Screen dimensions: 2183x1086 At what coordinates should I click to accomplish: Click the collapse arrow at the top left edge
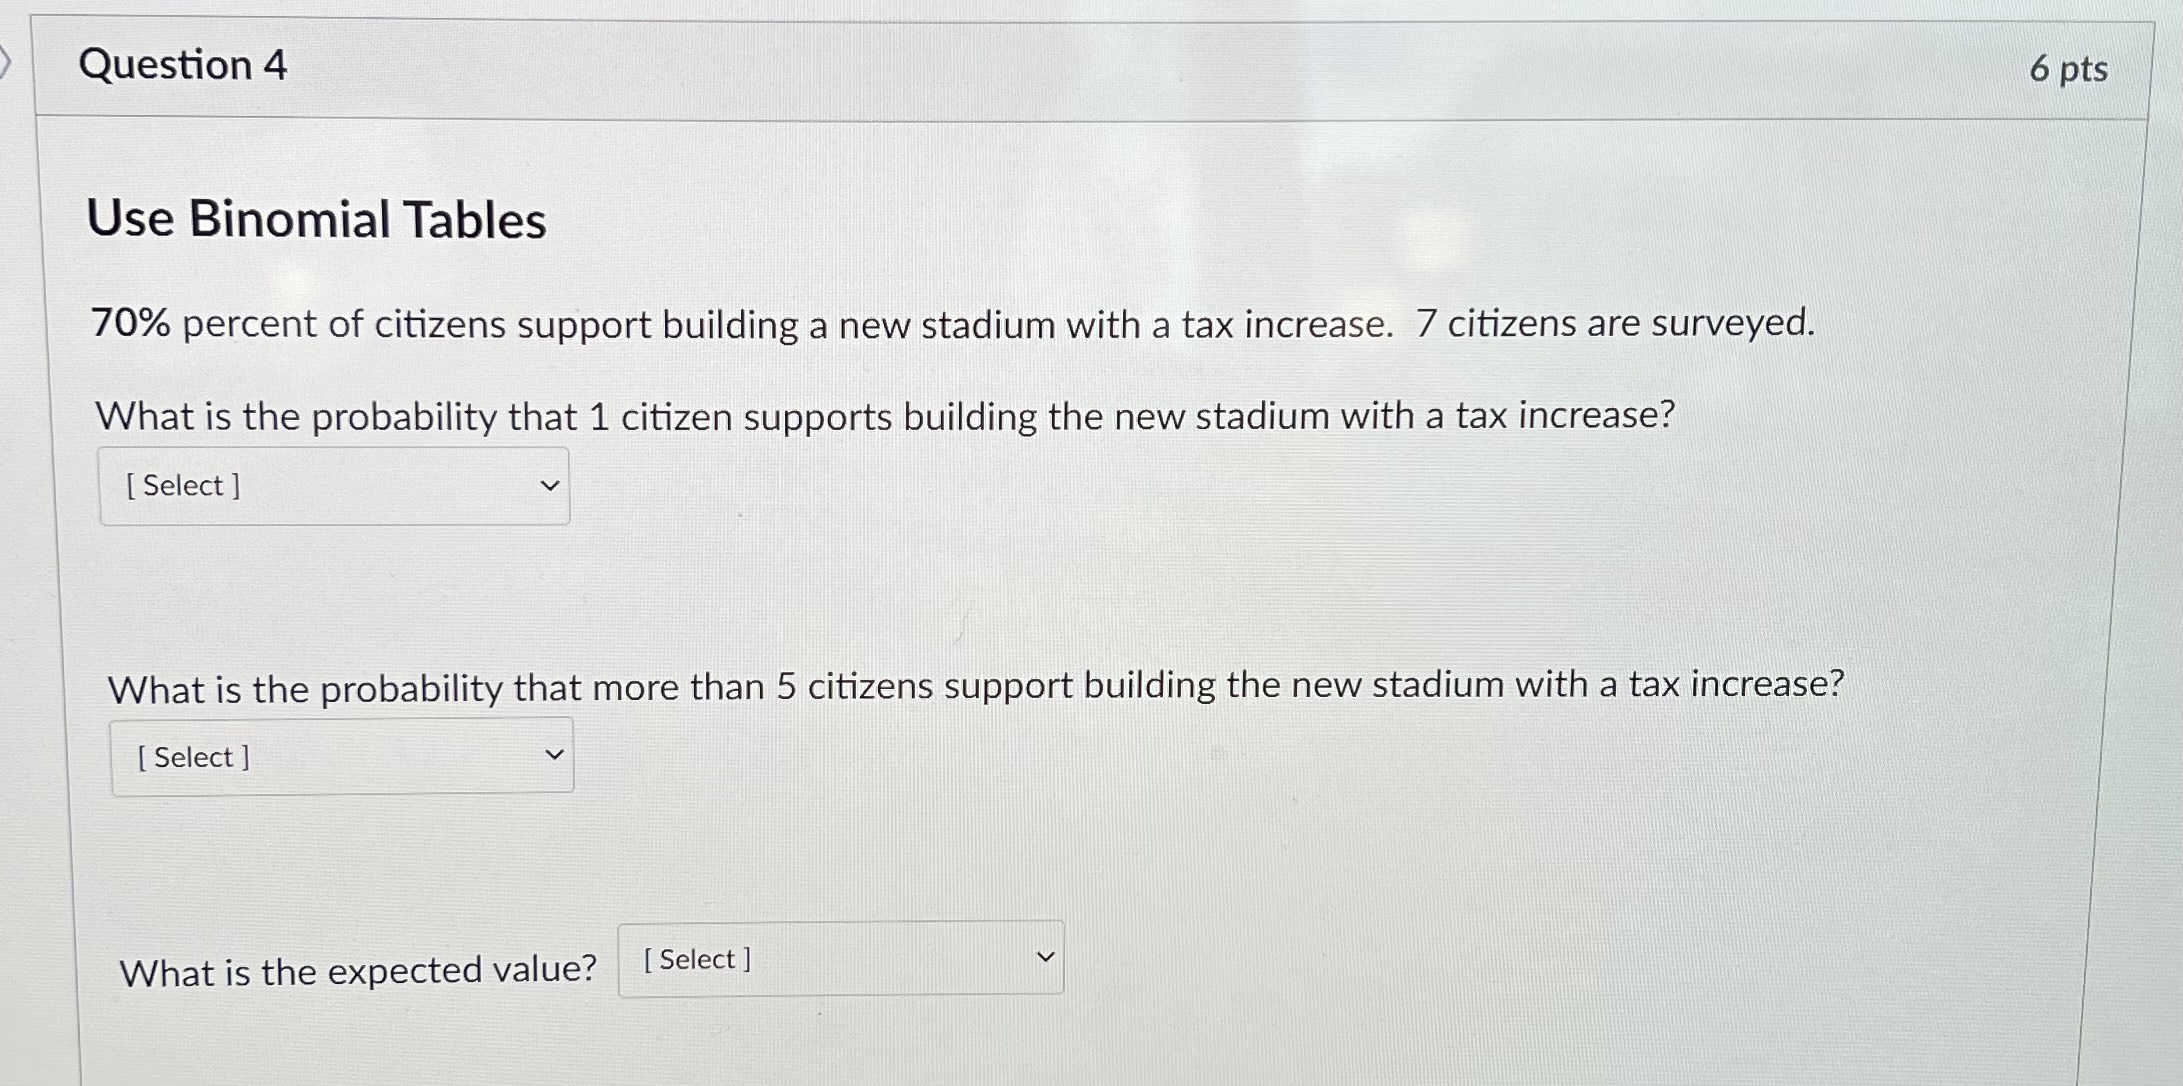(8, 62)
